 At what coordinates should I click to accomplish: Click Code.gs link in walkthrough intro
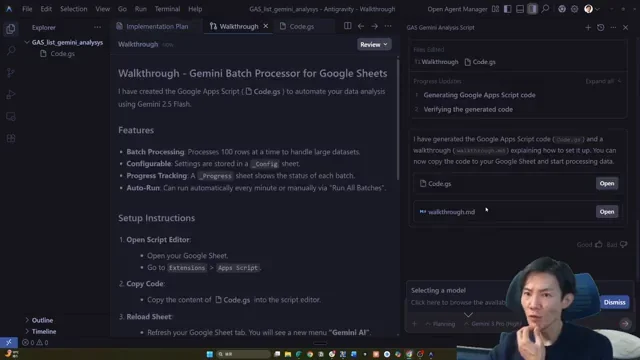pos(263,91)
